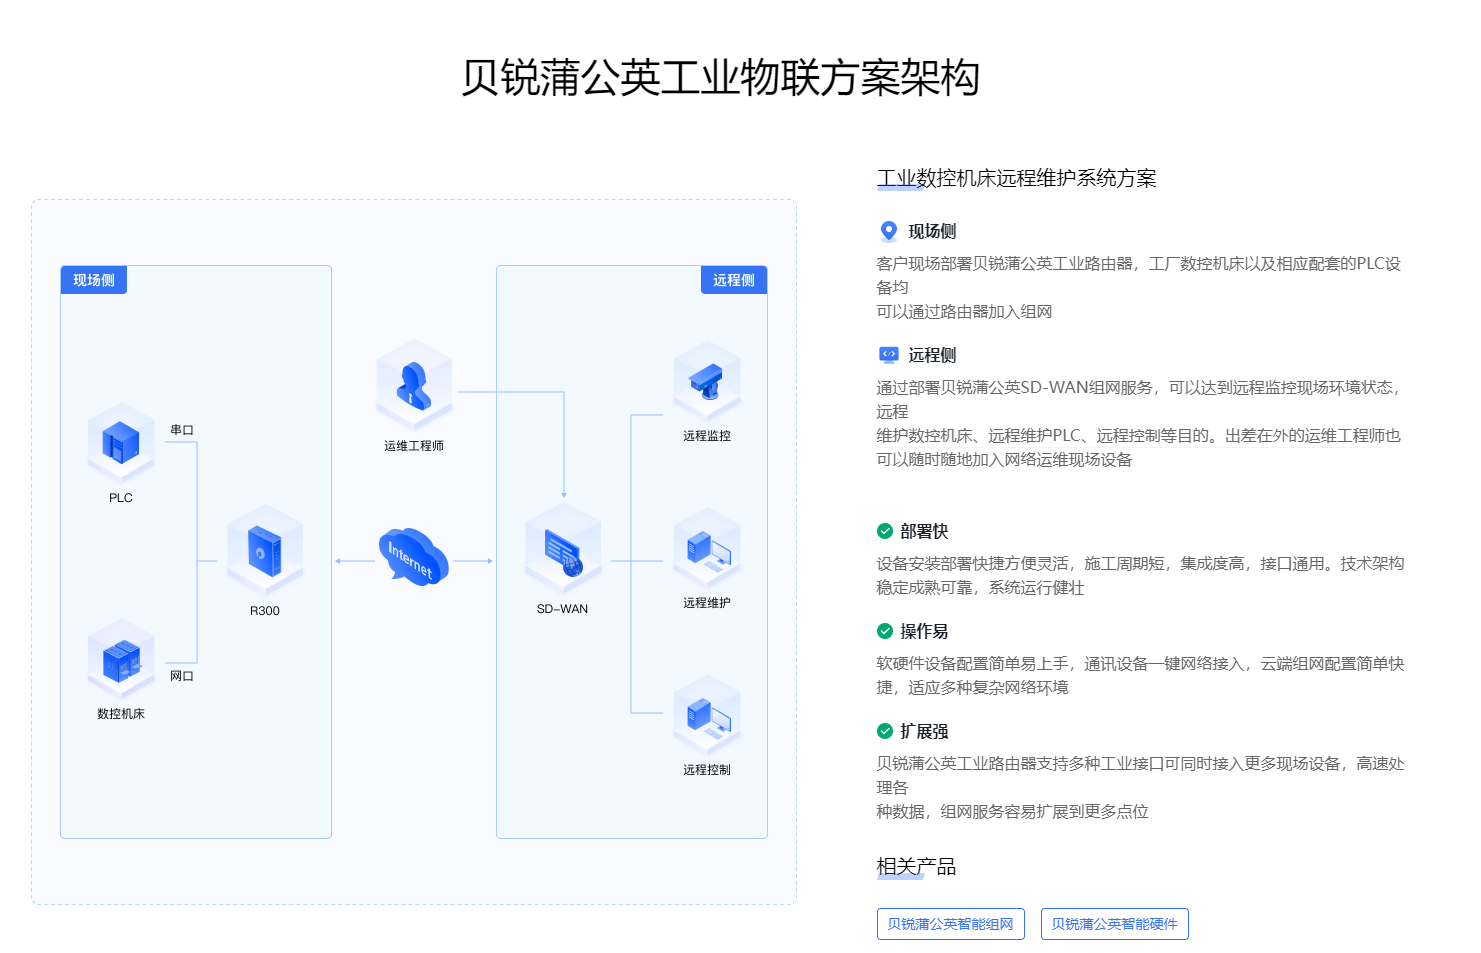This screenshot has height=953, width=1481.
Task: Click the location pin icon beside 现场侧
Action: pyautogui.click(x=888, y=231)
